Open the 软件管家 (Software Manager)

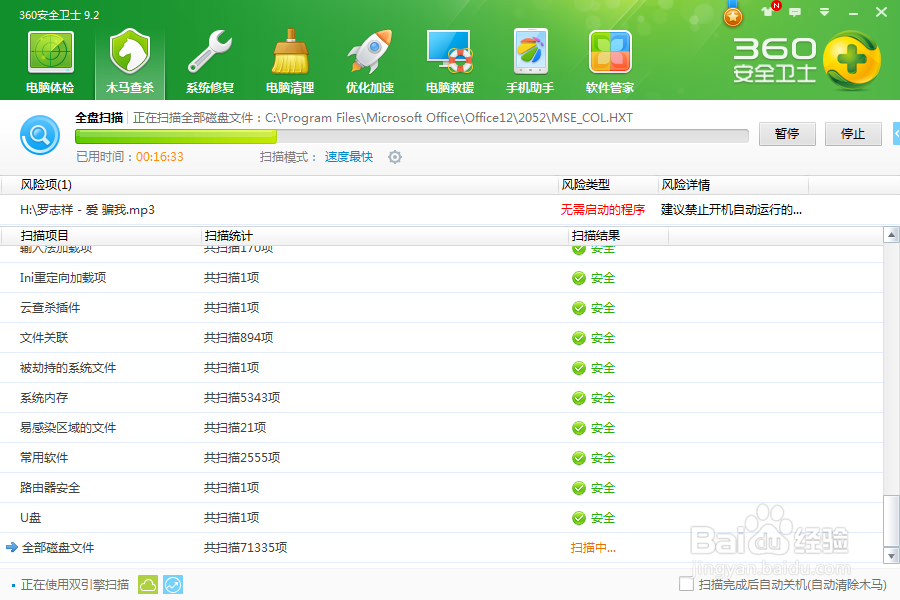tap(609, 58)
